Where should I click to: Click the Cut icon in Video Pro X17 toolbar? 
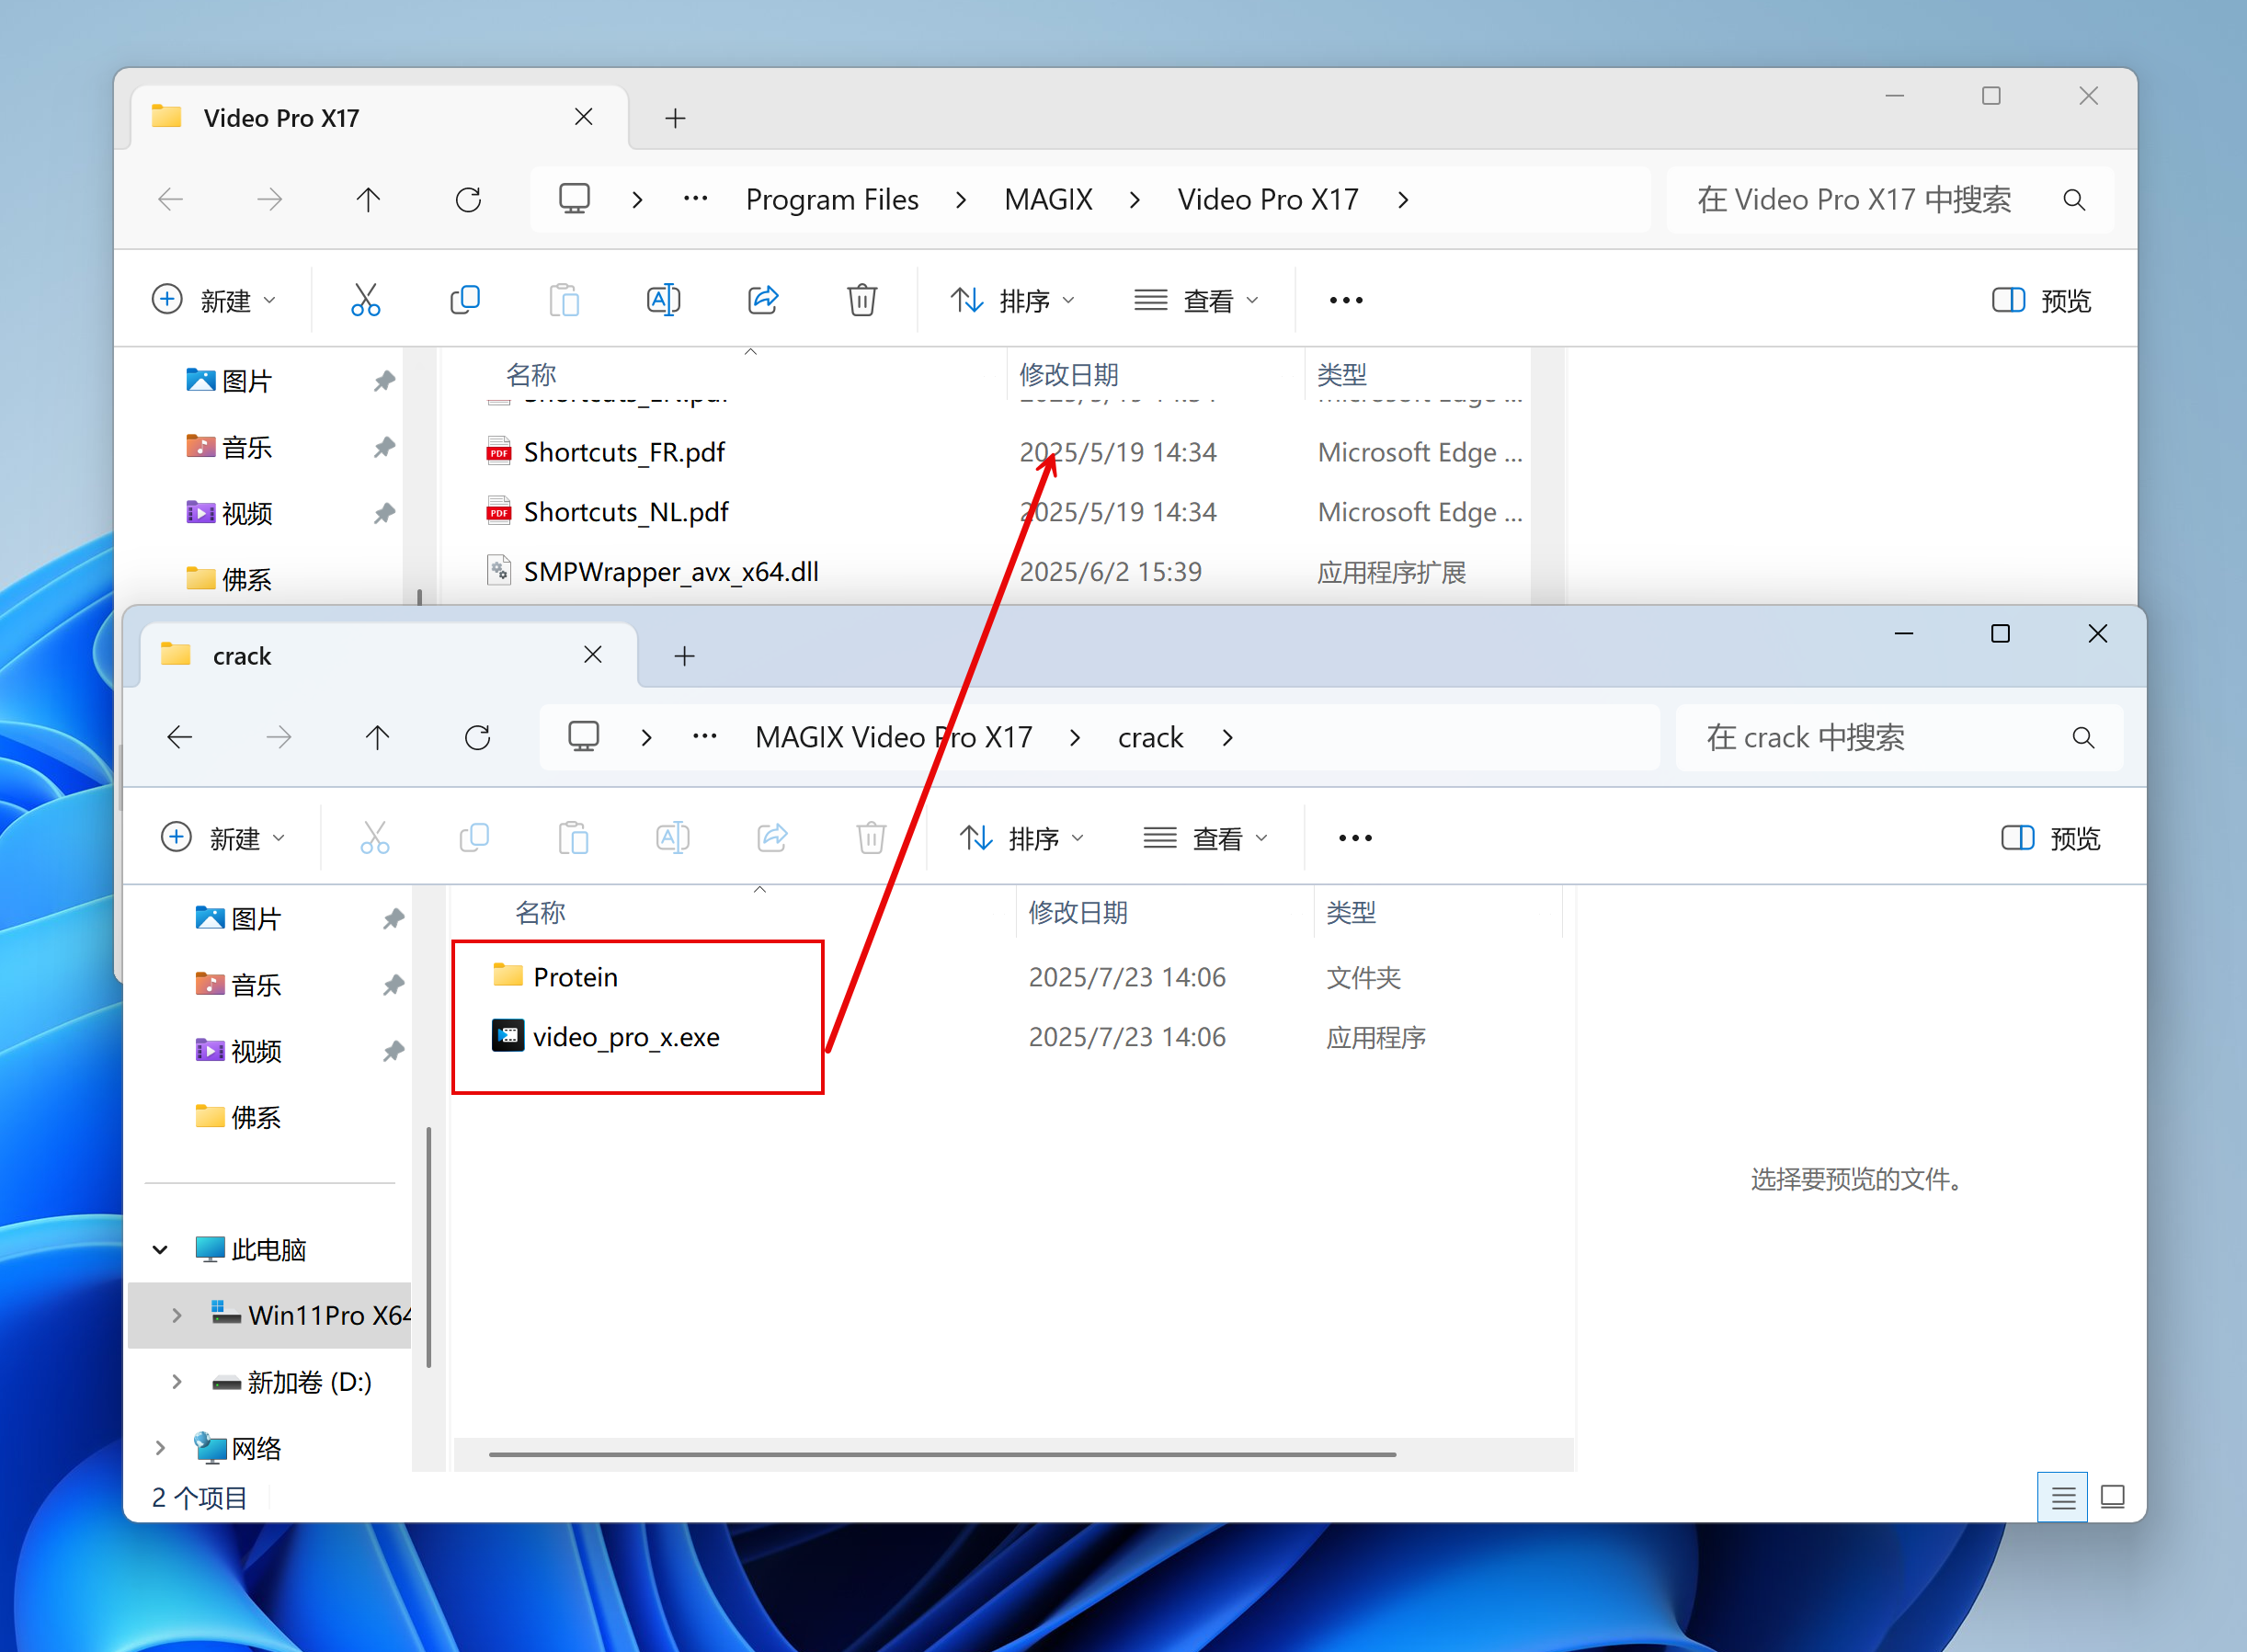click(x=365, y=300)
